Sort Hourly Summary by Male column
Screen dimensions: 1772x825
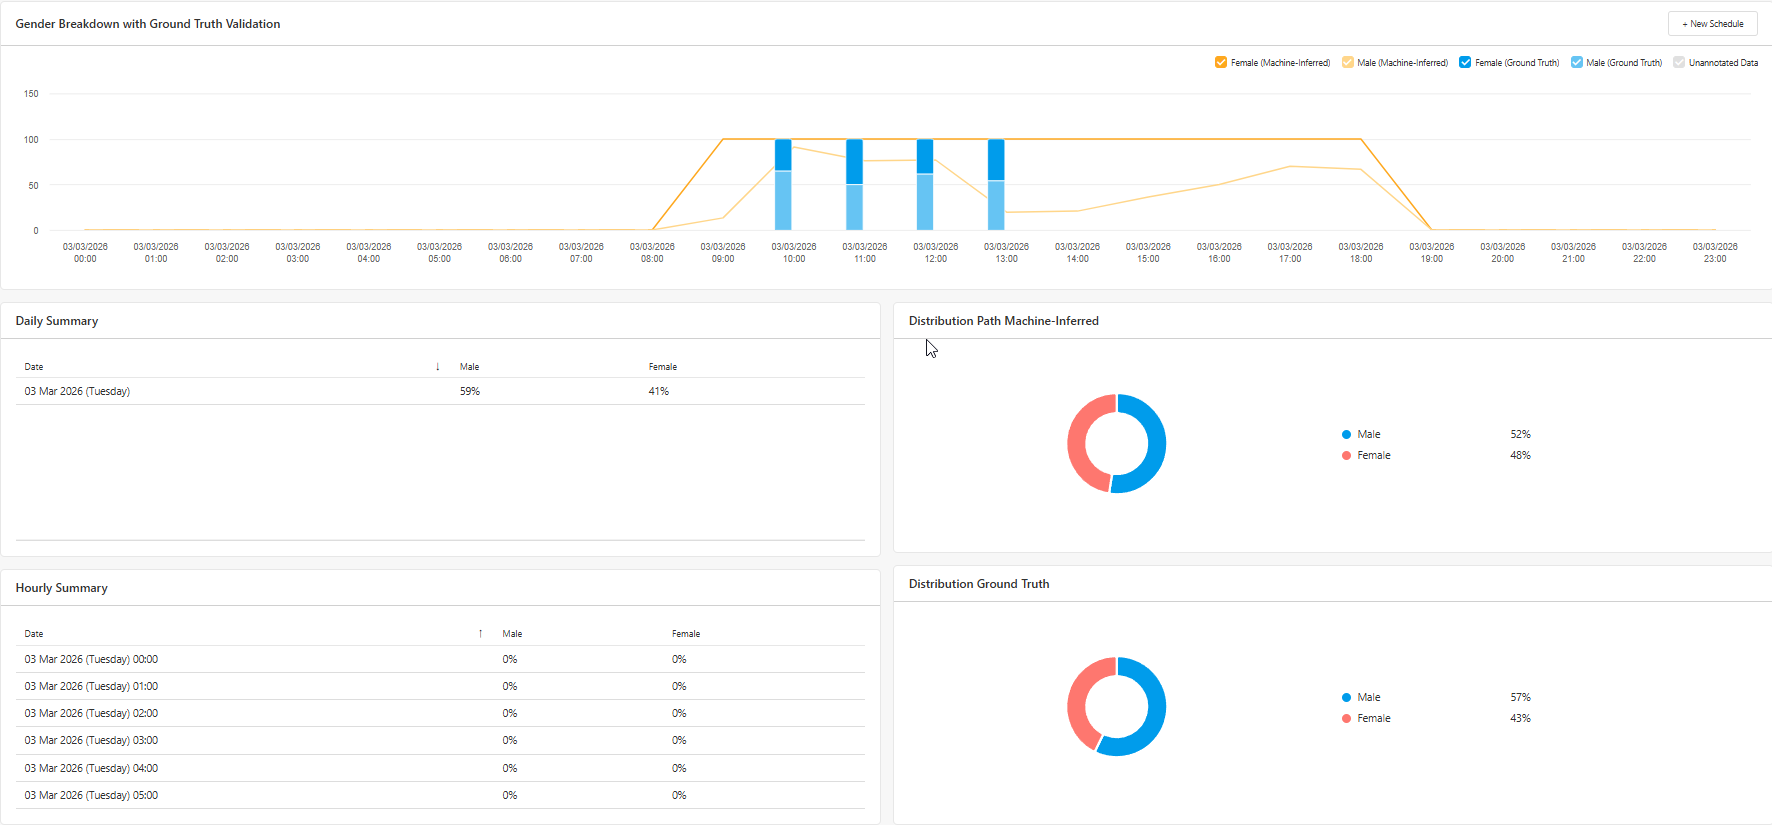pos(512,634)
